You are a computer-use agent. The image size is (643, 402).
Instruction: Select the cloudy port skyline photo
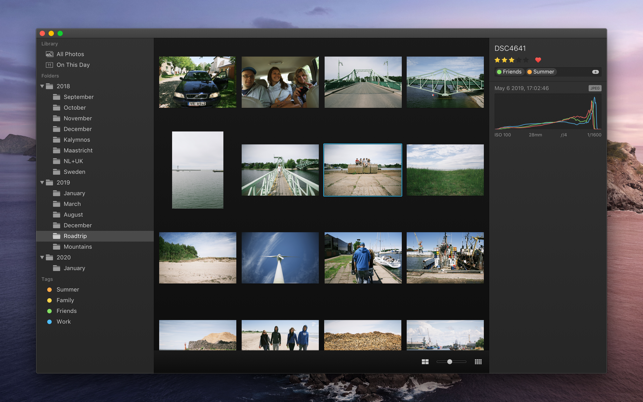tap(445, 335)
